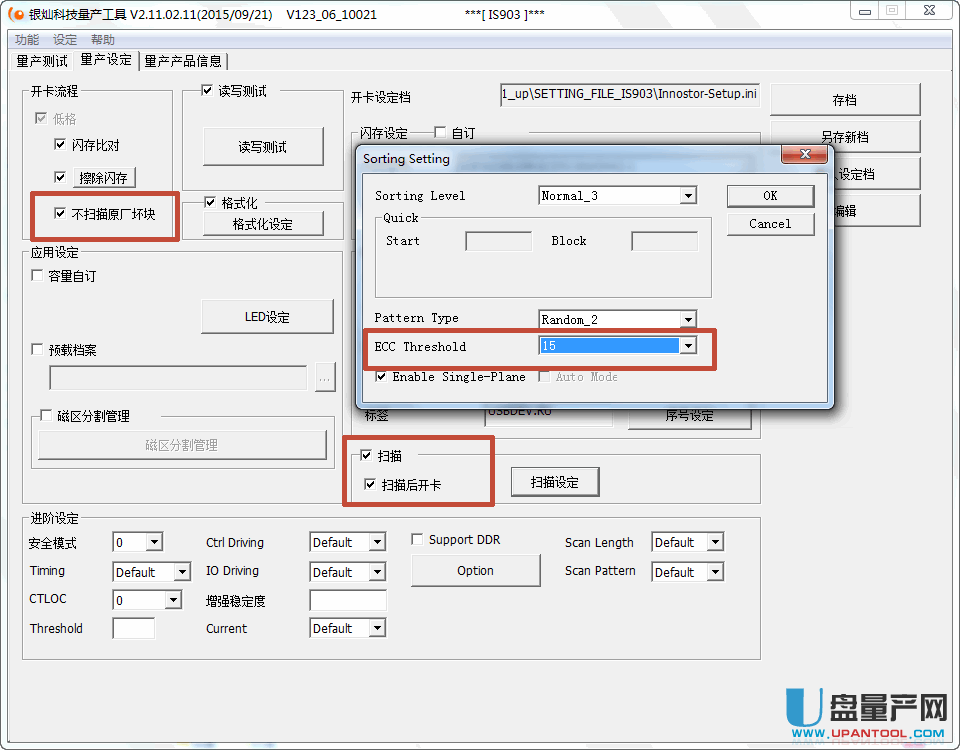Click OK in Sorting Setting dialog
This screenshot has width=960, height=750.
click(769, 196)
